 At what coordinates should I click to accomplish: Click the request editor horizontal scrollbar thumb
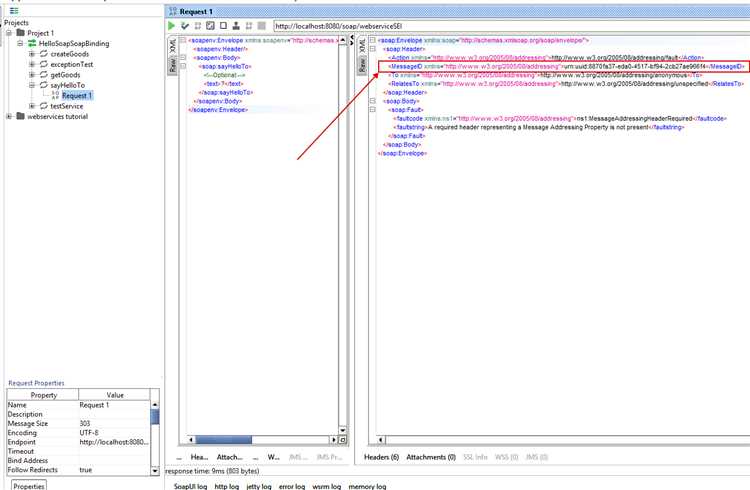coord(223,440)
